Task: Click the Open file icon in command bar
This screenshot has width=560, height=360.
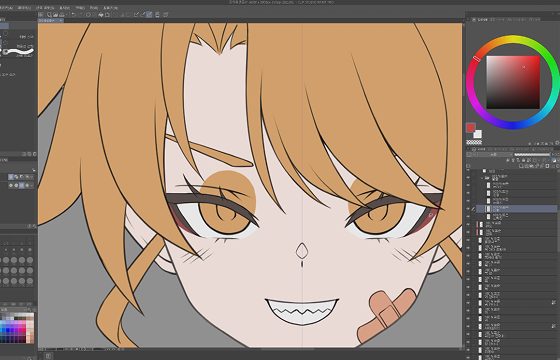Action: [x=56, y=15]
